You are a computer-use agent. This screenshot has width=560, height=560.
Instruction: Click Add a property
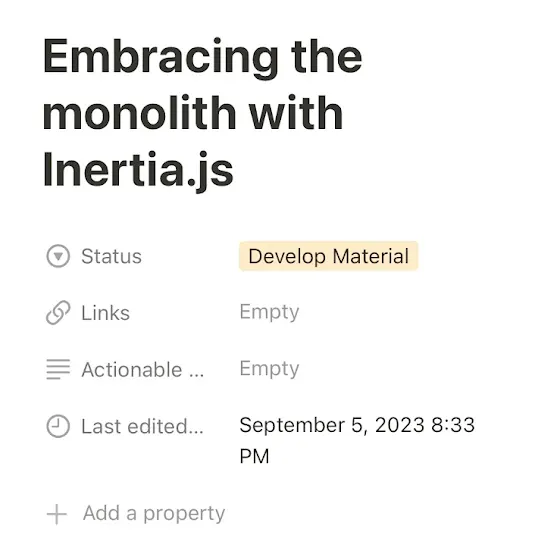tap(154, 514)
